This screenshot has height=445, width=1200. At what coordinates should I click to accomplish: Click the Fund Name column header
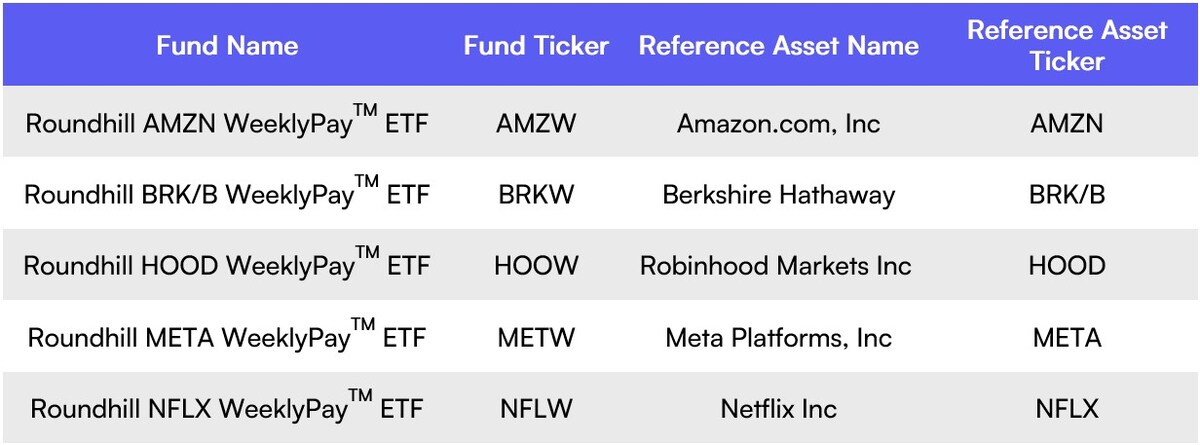pos(227,45)
